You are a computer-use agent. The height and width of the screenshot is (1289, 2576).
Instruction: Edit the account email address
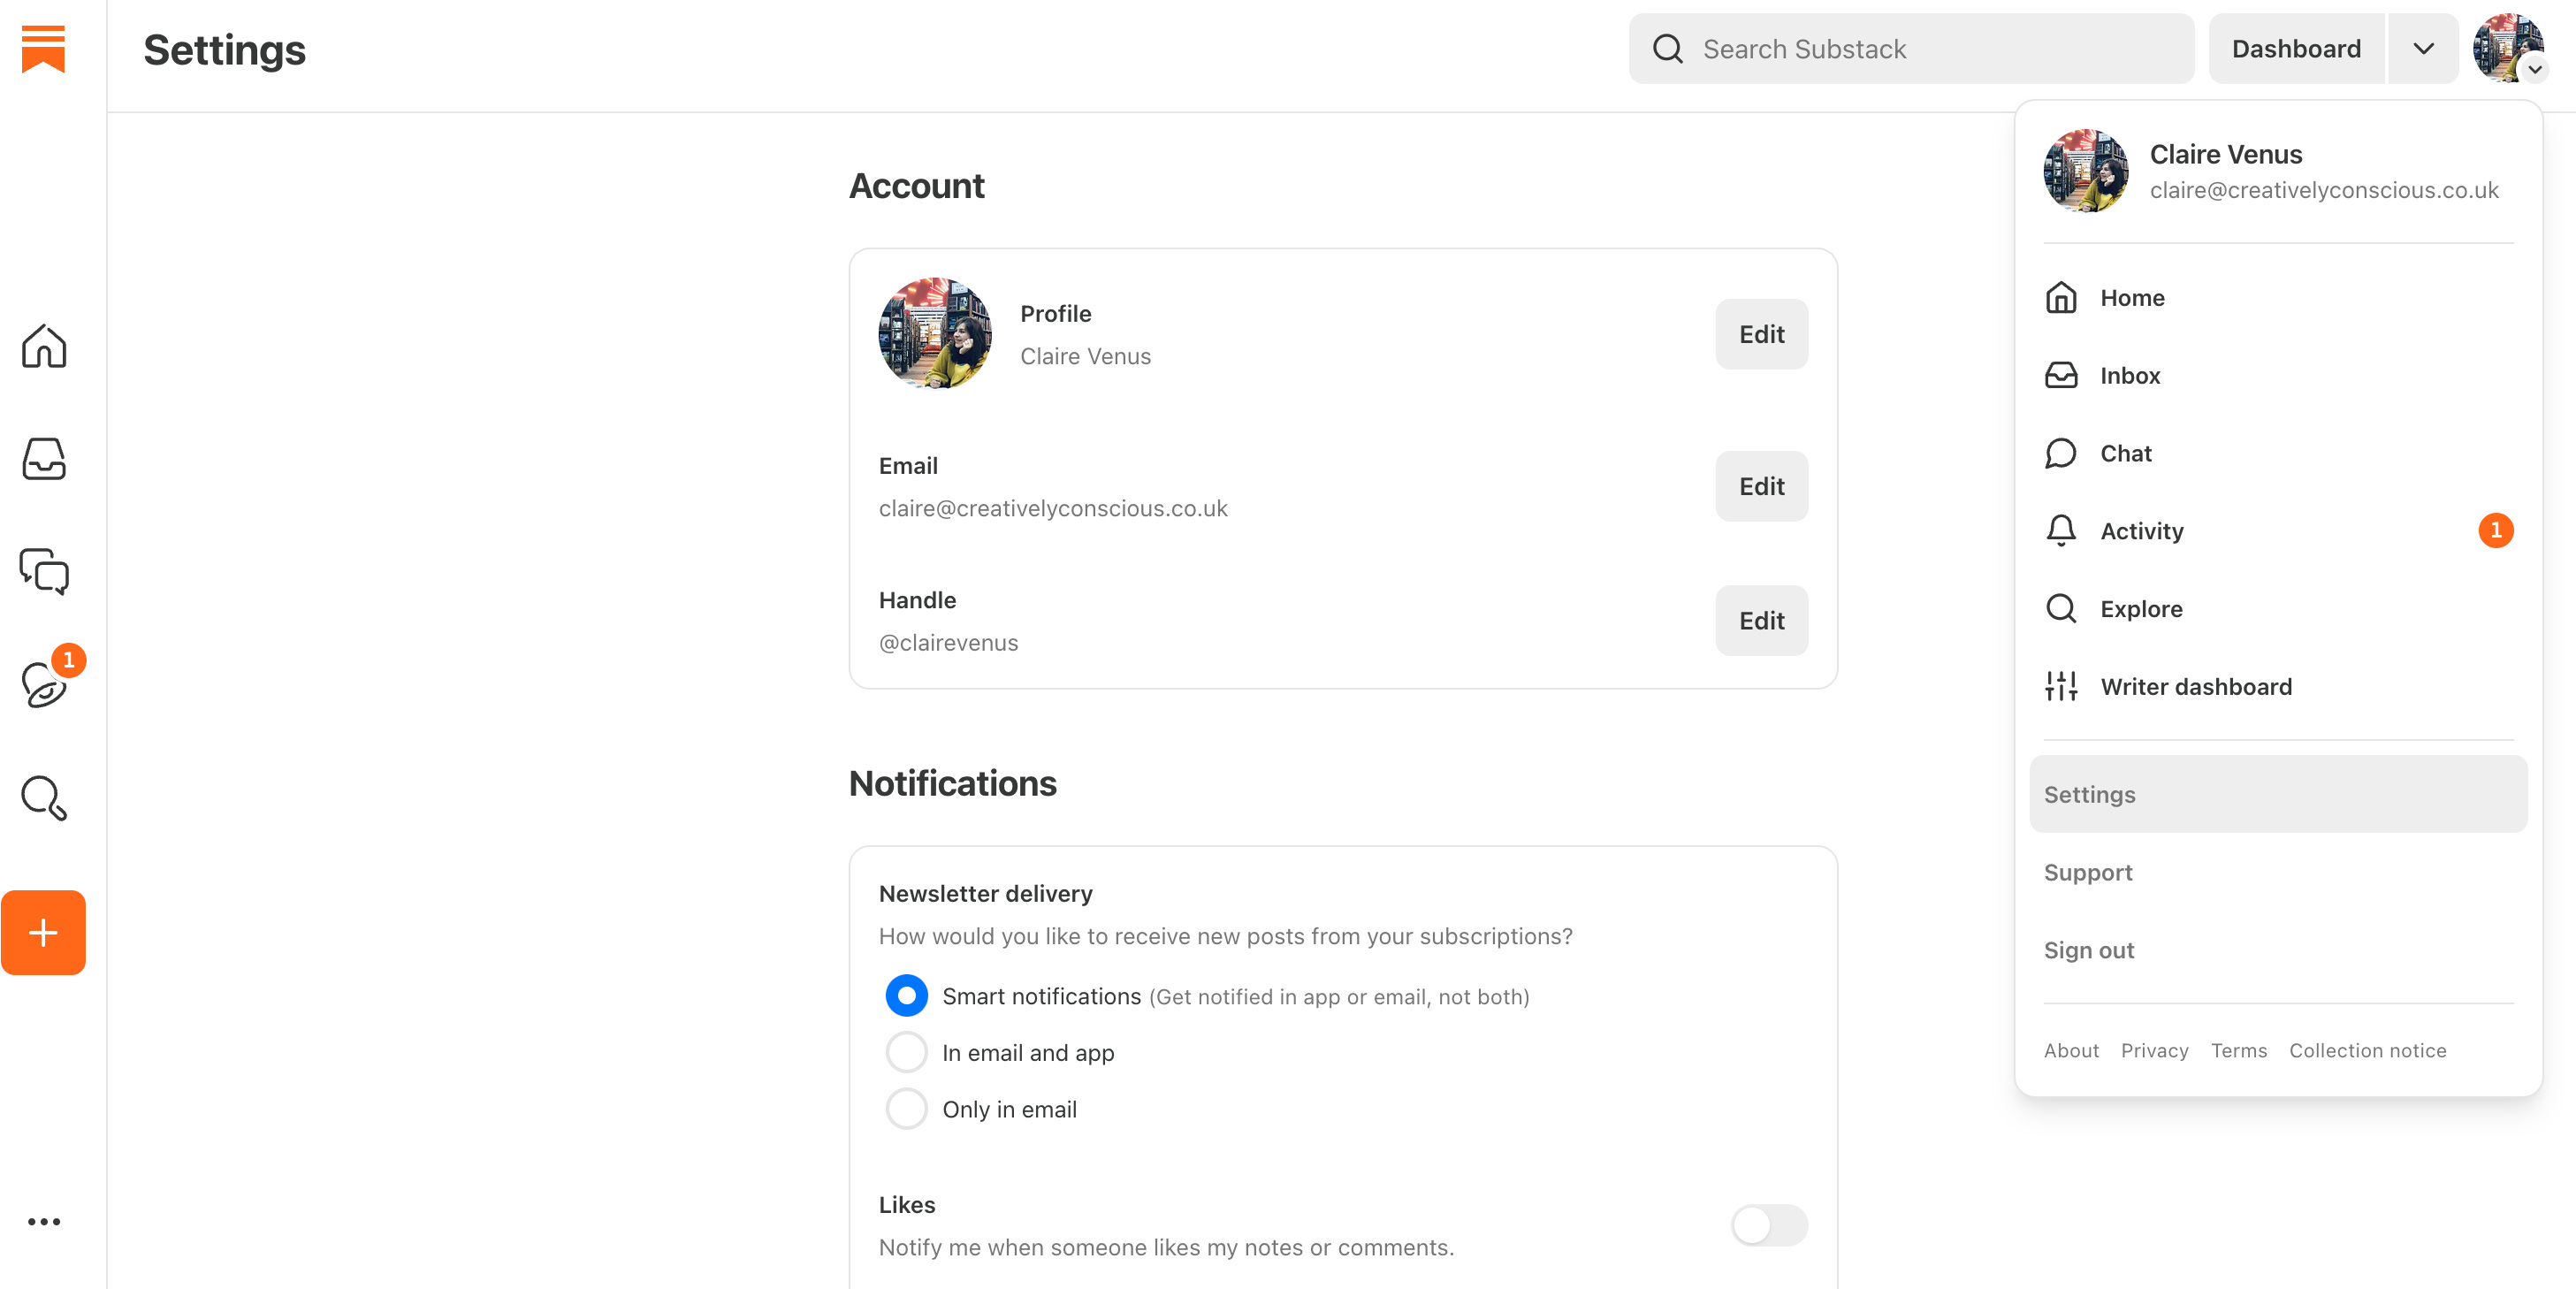pos(1760,486)
